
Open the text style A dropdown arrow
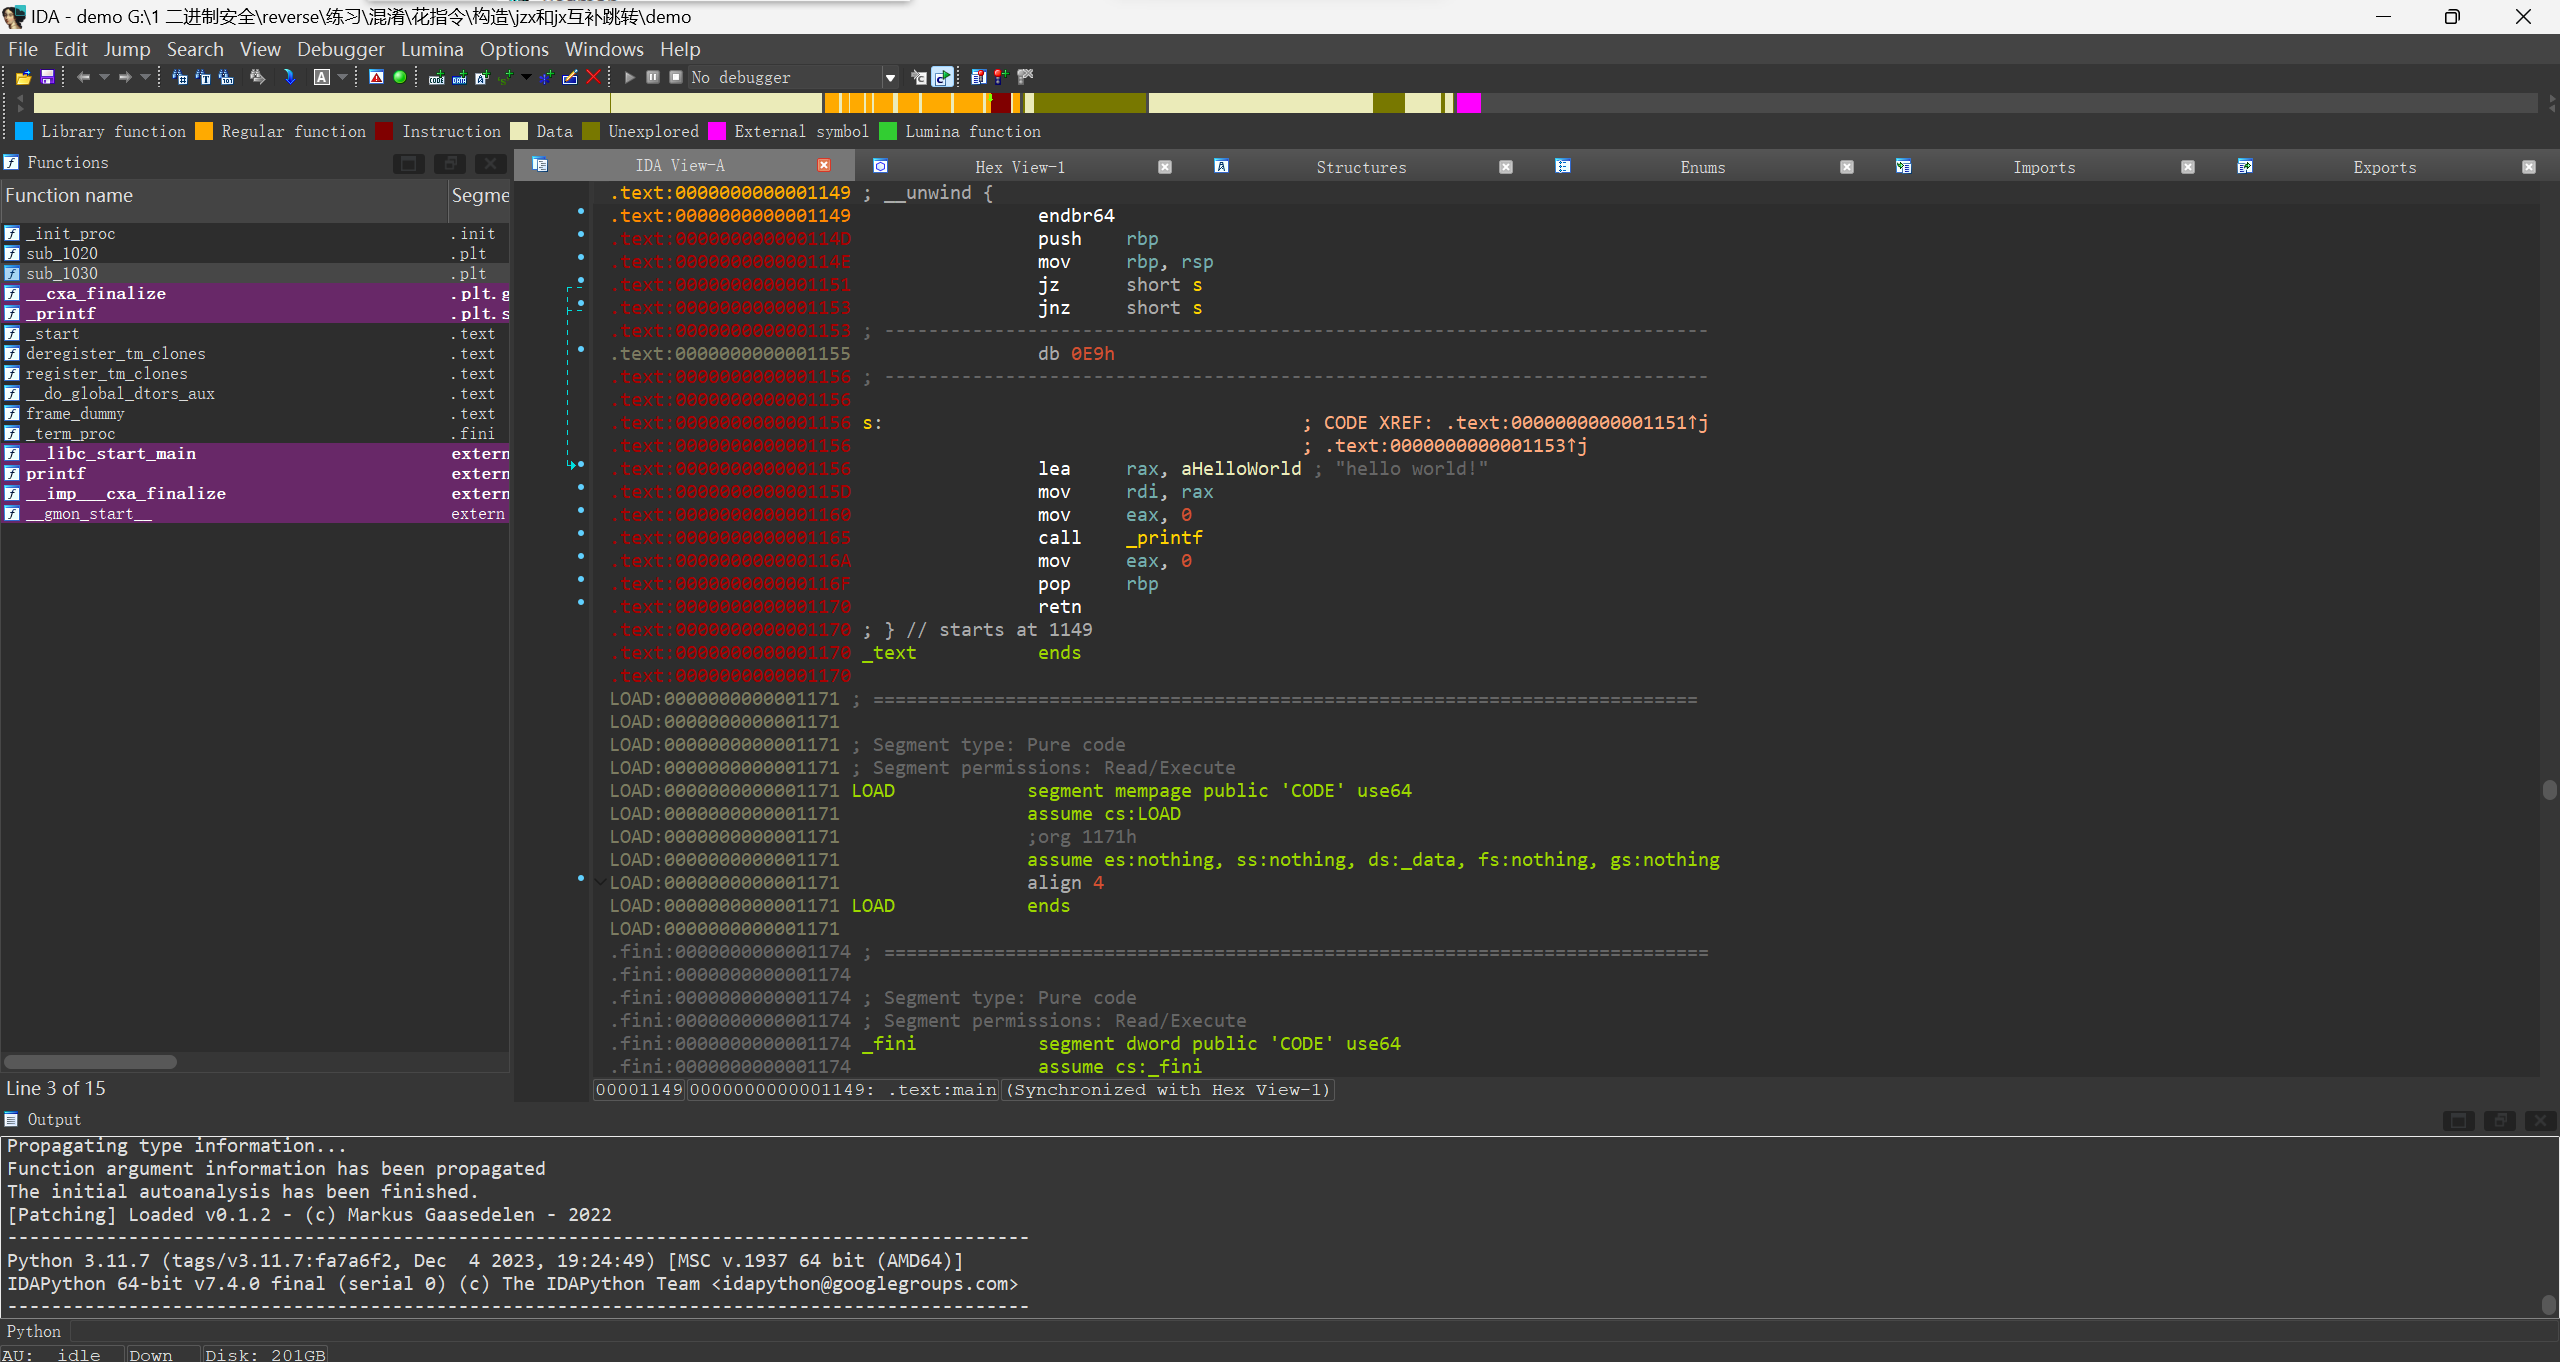343,77
